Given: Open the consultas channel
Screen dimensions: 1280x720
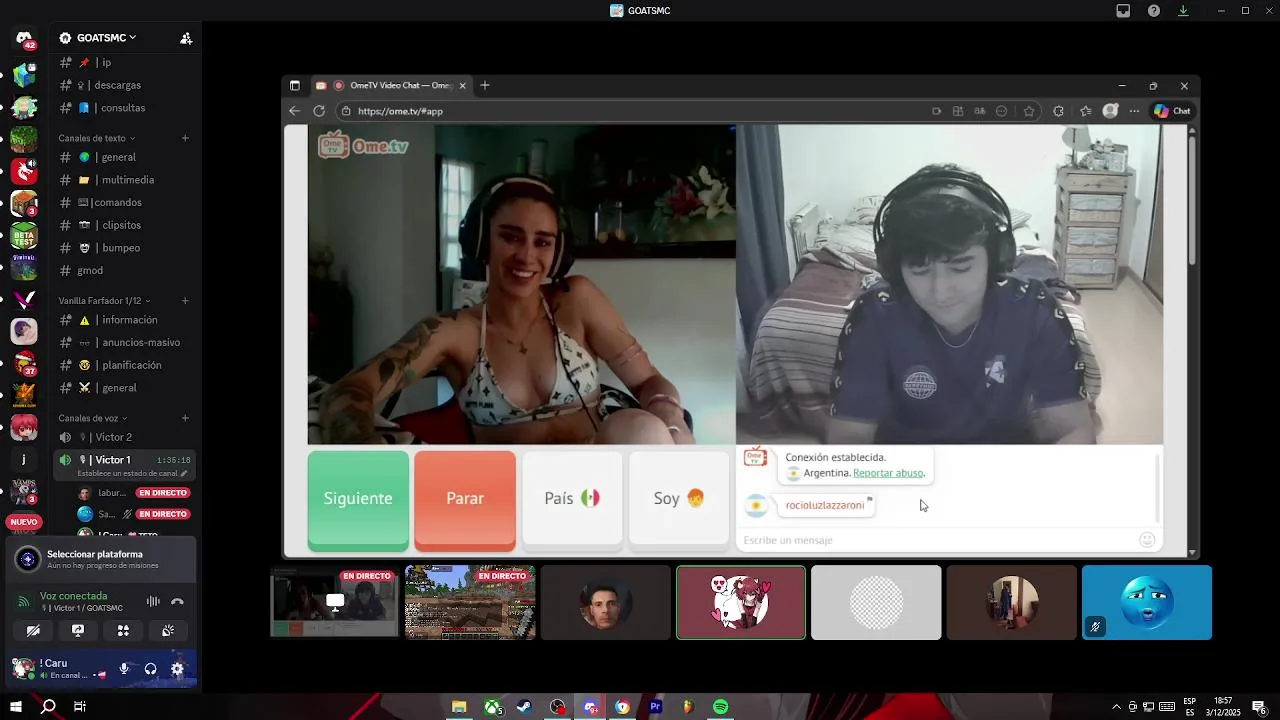Looking at the screenshot, I should click(124, 108).
